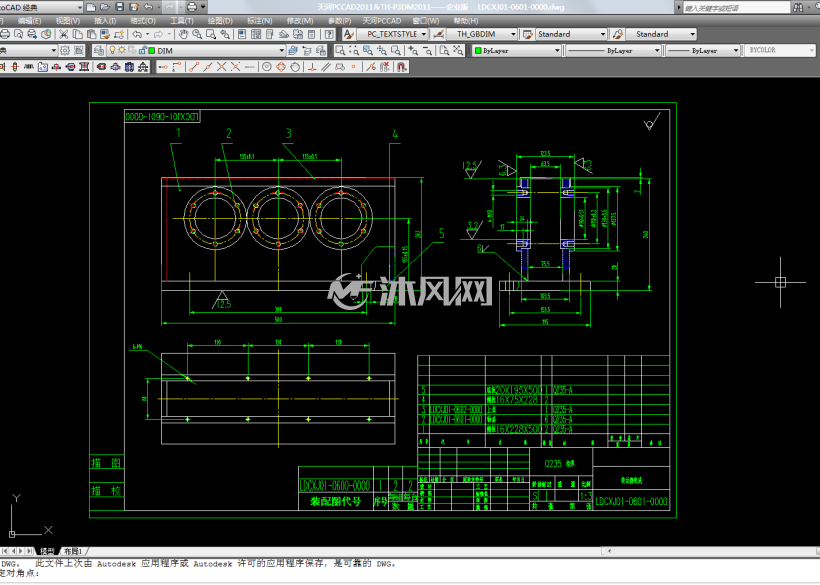Toggle DIM layer freeze sun icon
Image resolution: width=820 pixels, height=585 pixels.
122,50
